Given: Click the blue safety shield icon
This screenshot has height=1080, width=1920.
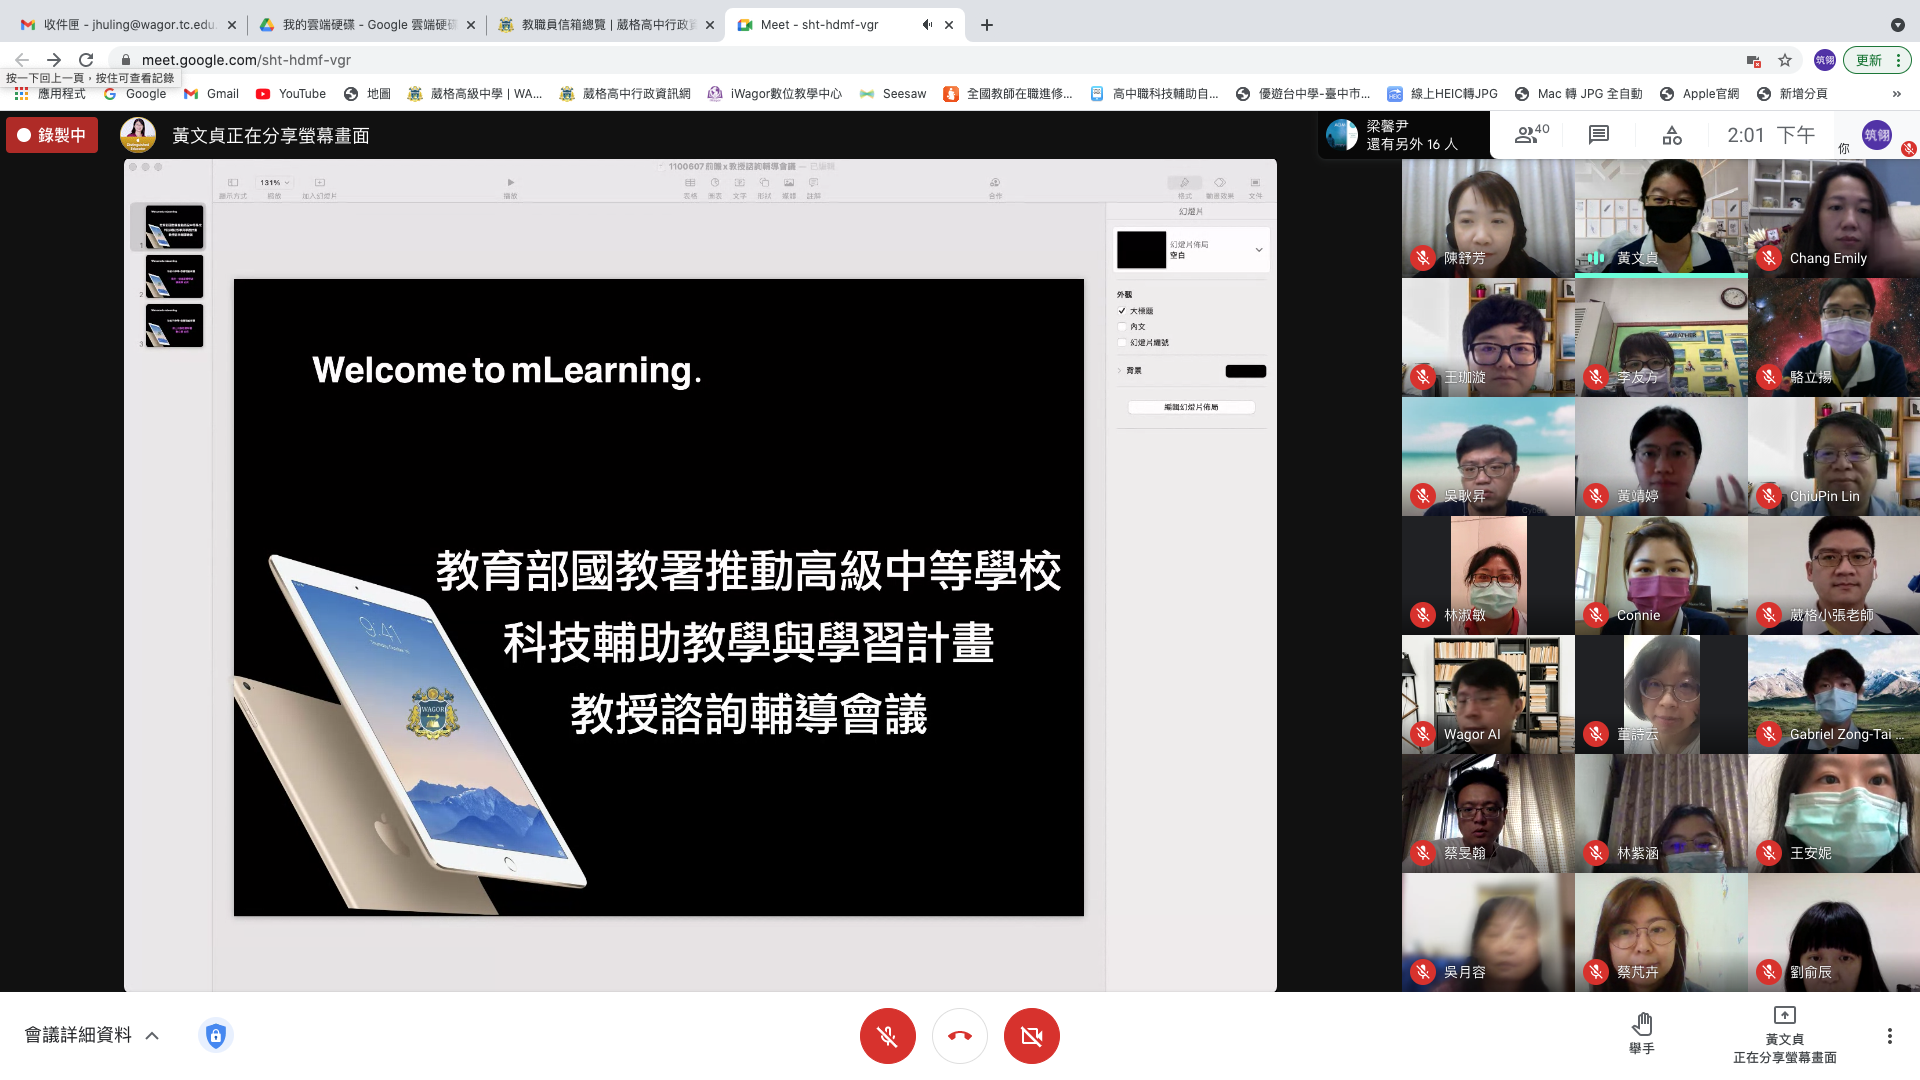Looking at the screenshot, I should [x=216, y=1035].
